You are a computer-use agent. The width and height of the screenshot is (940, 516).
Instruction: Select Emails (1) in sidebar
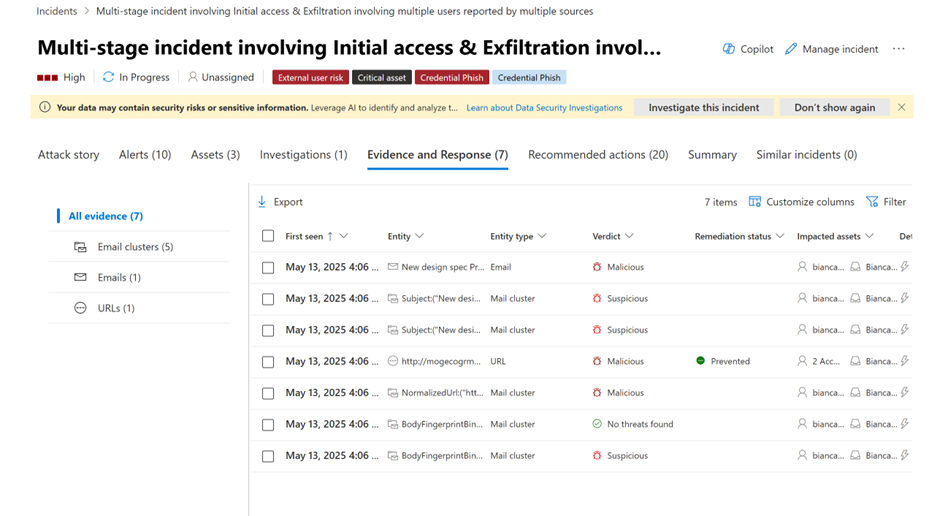[x=119, y=277]
